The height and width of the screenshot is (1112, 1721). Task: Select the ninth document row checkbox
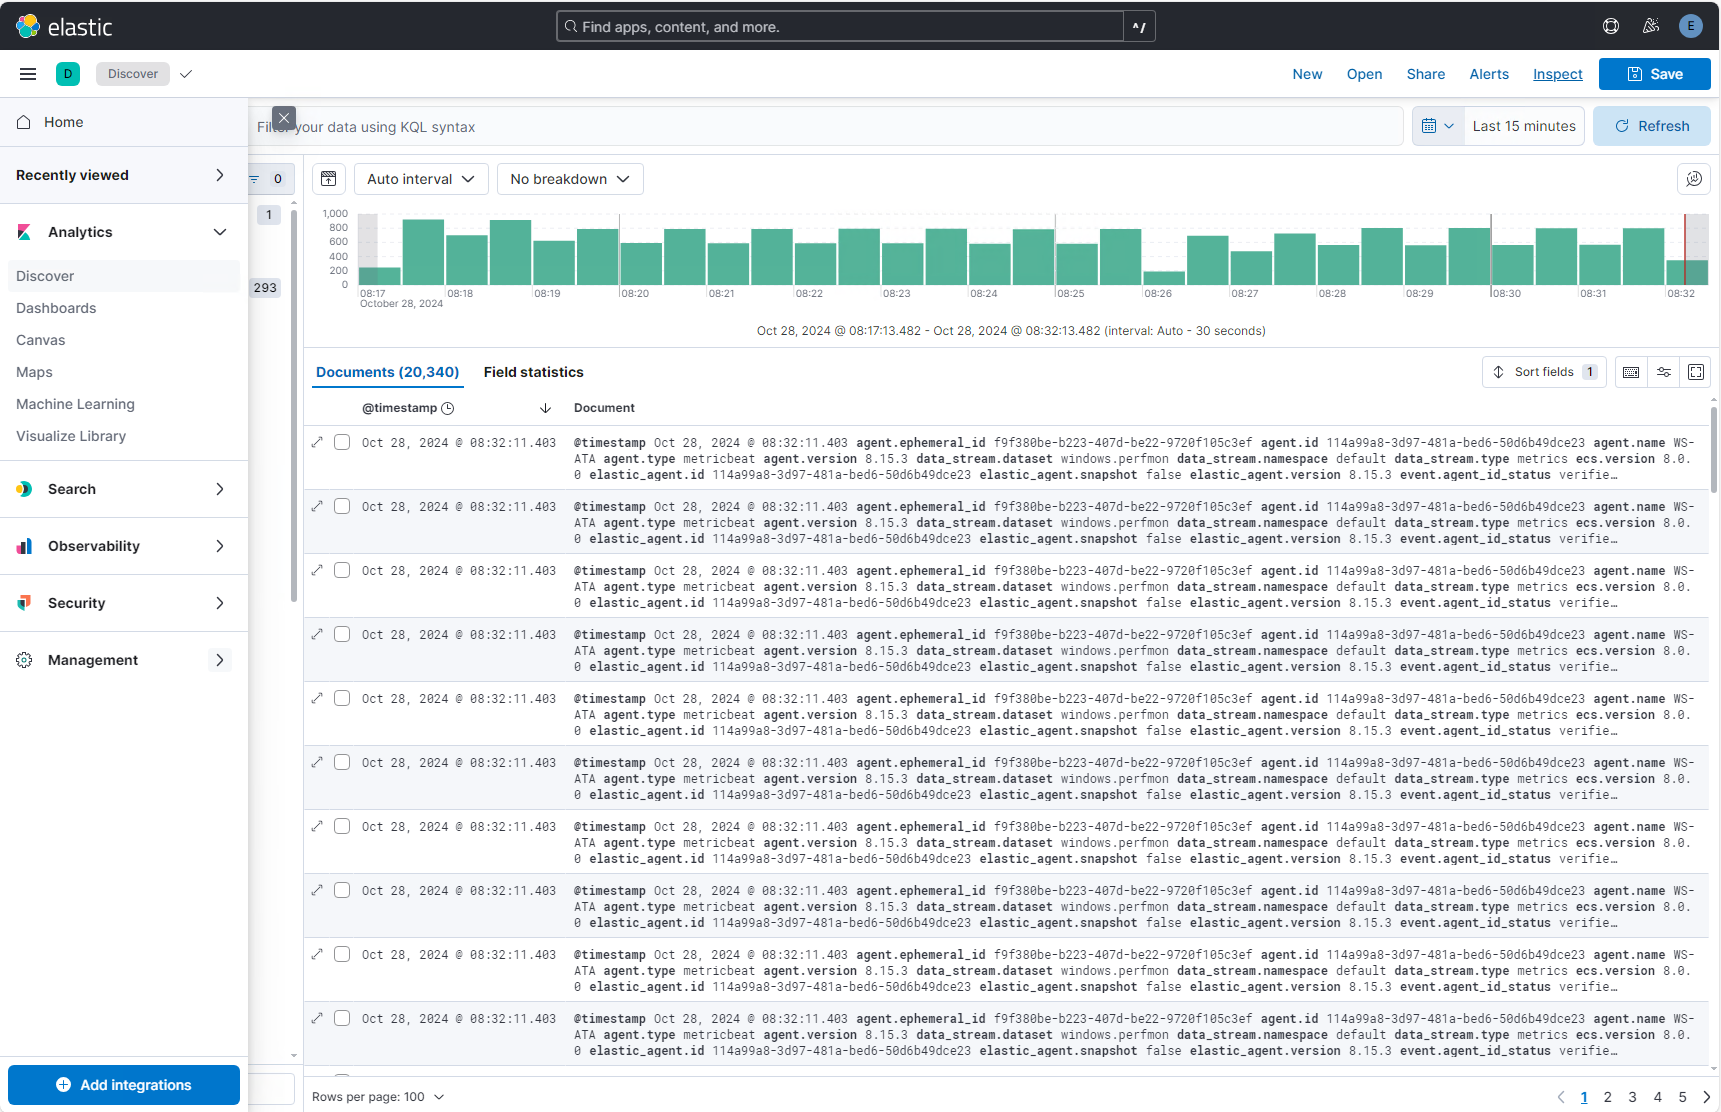[x=342, y=954]
